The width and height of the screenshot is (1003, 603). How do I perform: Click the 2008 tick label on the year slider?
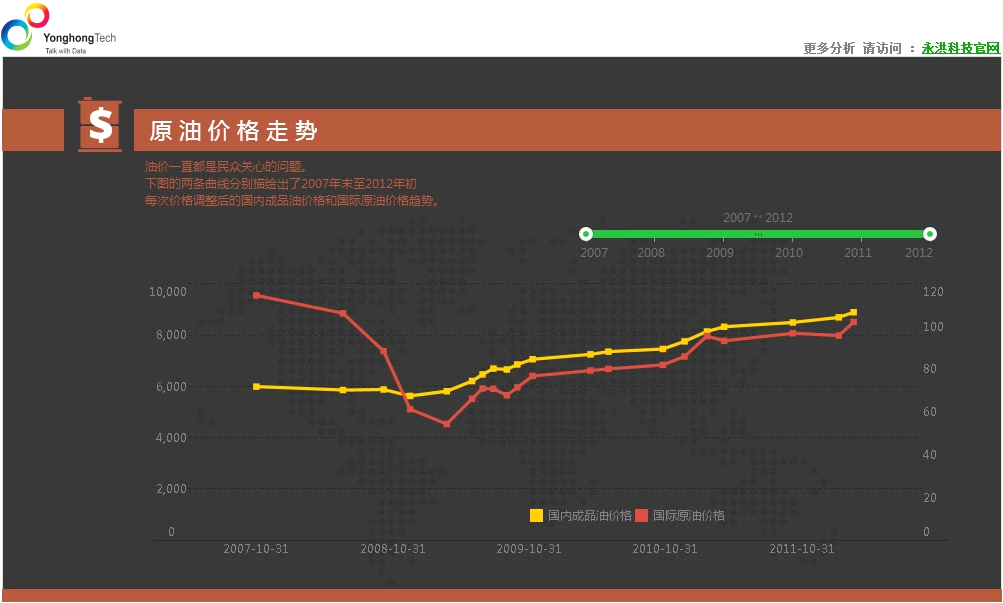coord(651,253)
